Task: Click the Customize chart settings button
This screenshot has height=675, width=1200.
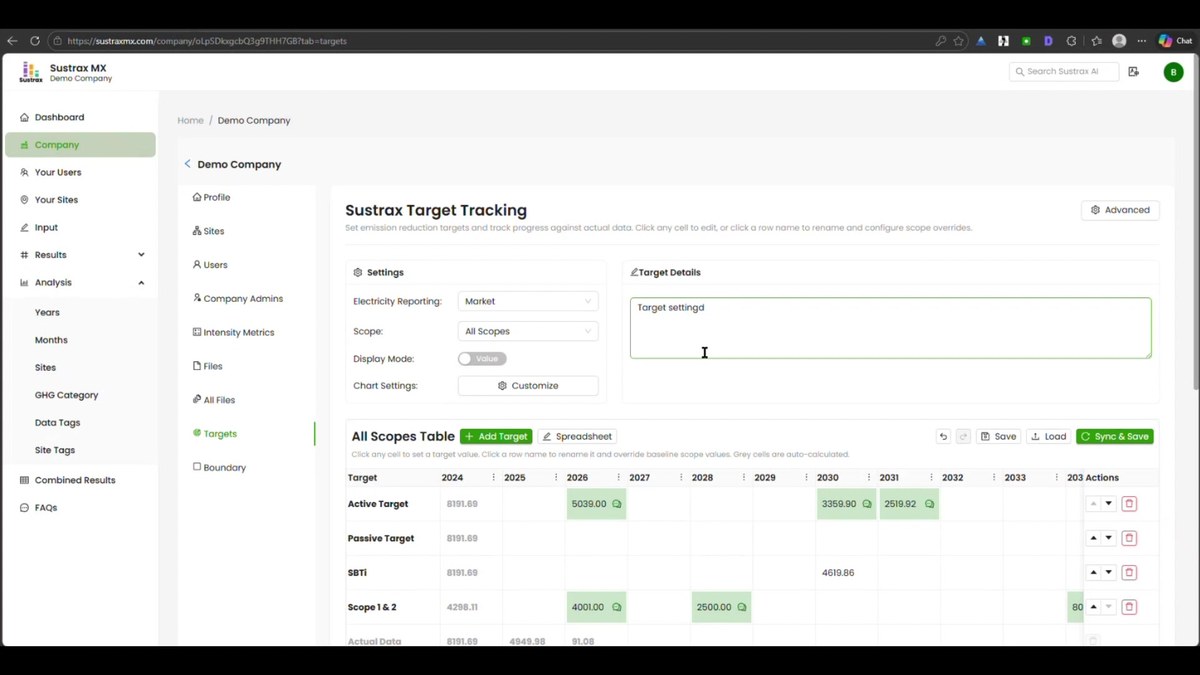Action: tap(528, 386)
